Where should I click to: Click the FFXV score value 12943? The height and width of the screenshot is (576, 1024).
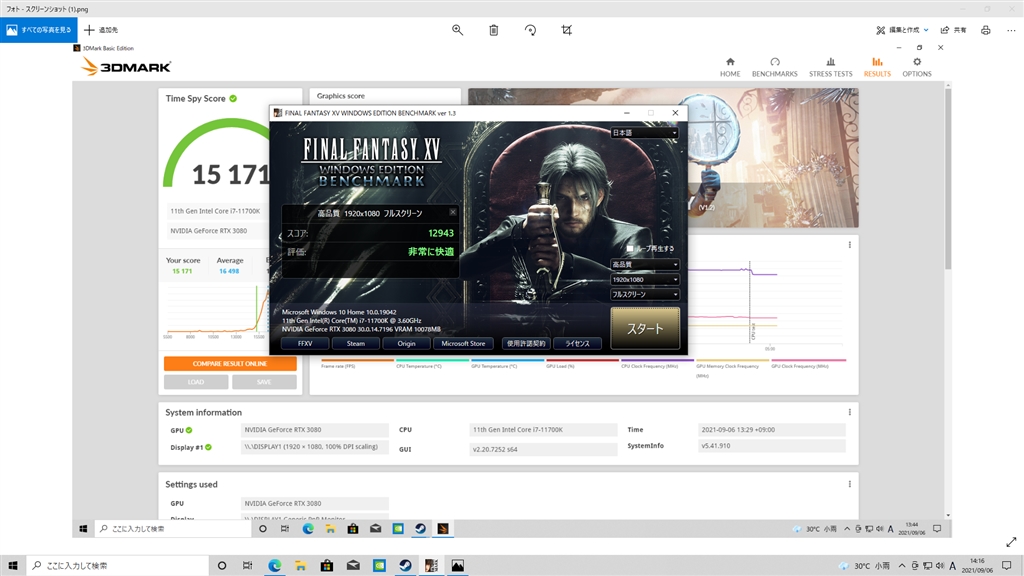441,233
